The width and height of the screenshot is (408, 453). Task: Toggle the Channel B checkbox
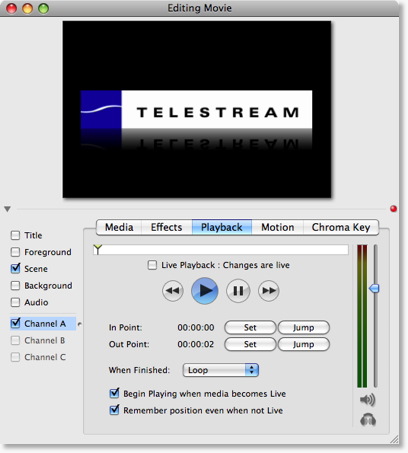point(15,340)
